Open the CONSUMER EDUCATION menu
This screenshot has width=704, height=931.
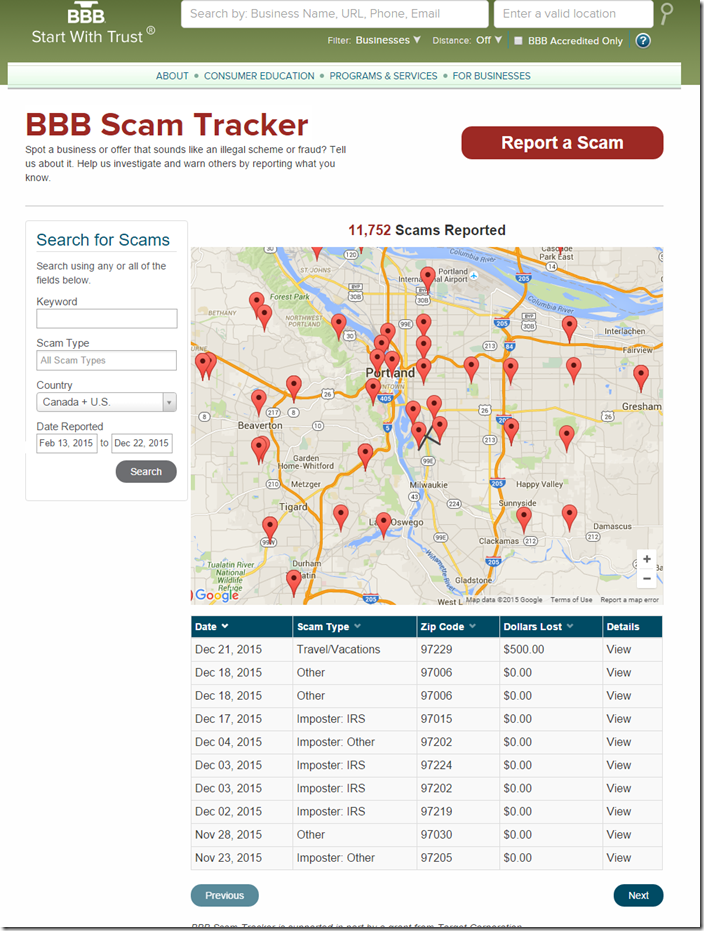click(259, 76)
